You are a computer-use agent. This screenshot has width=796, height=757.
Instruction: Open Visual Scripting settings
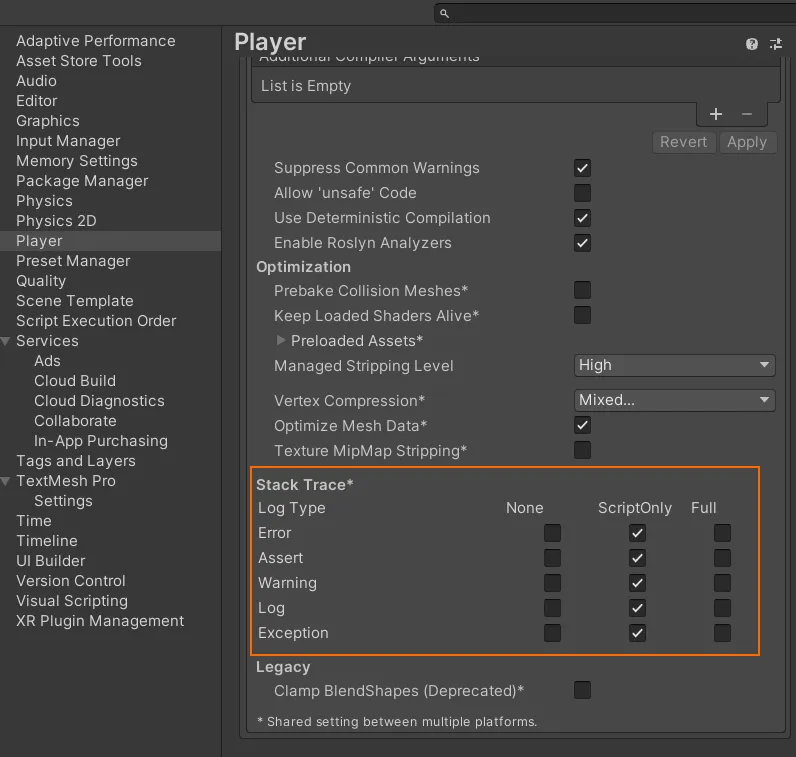point(72,601)
